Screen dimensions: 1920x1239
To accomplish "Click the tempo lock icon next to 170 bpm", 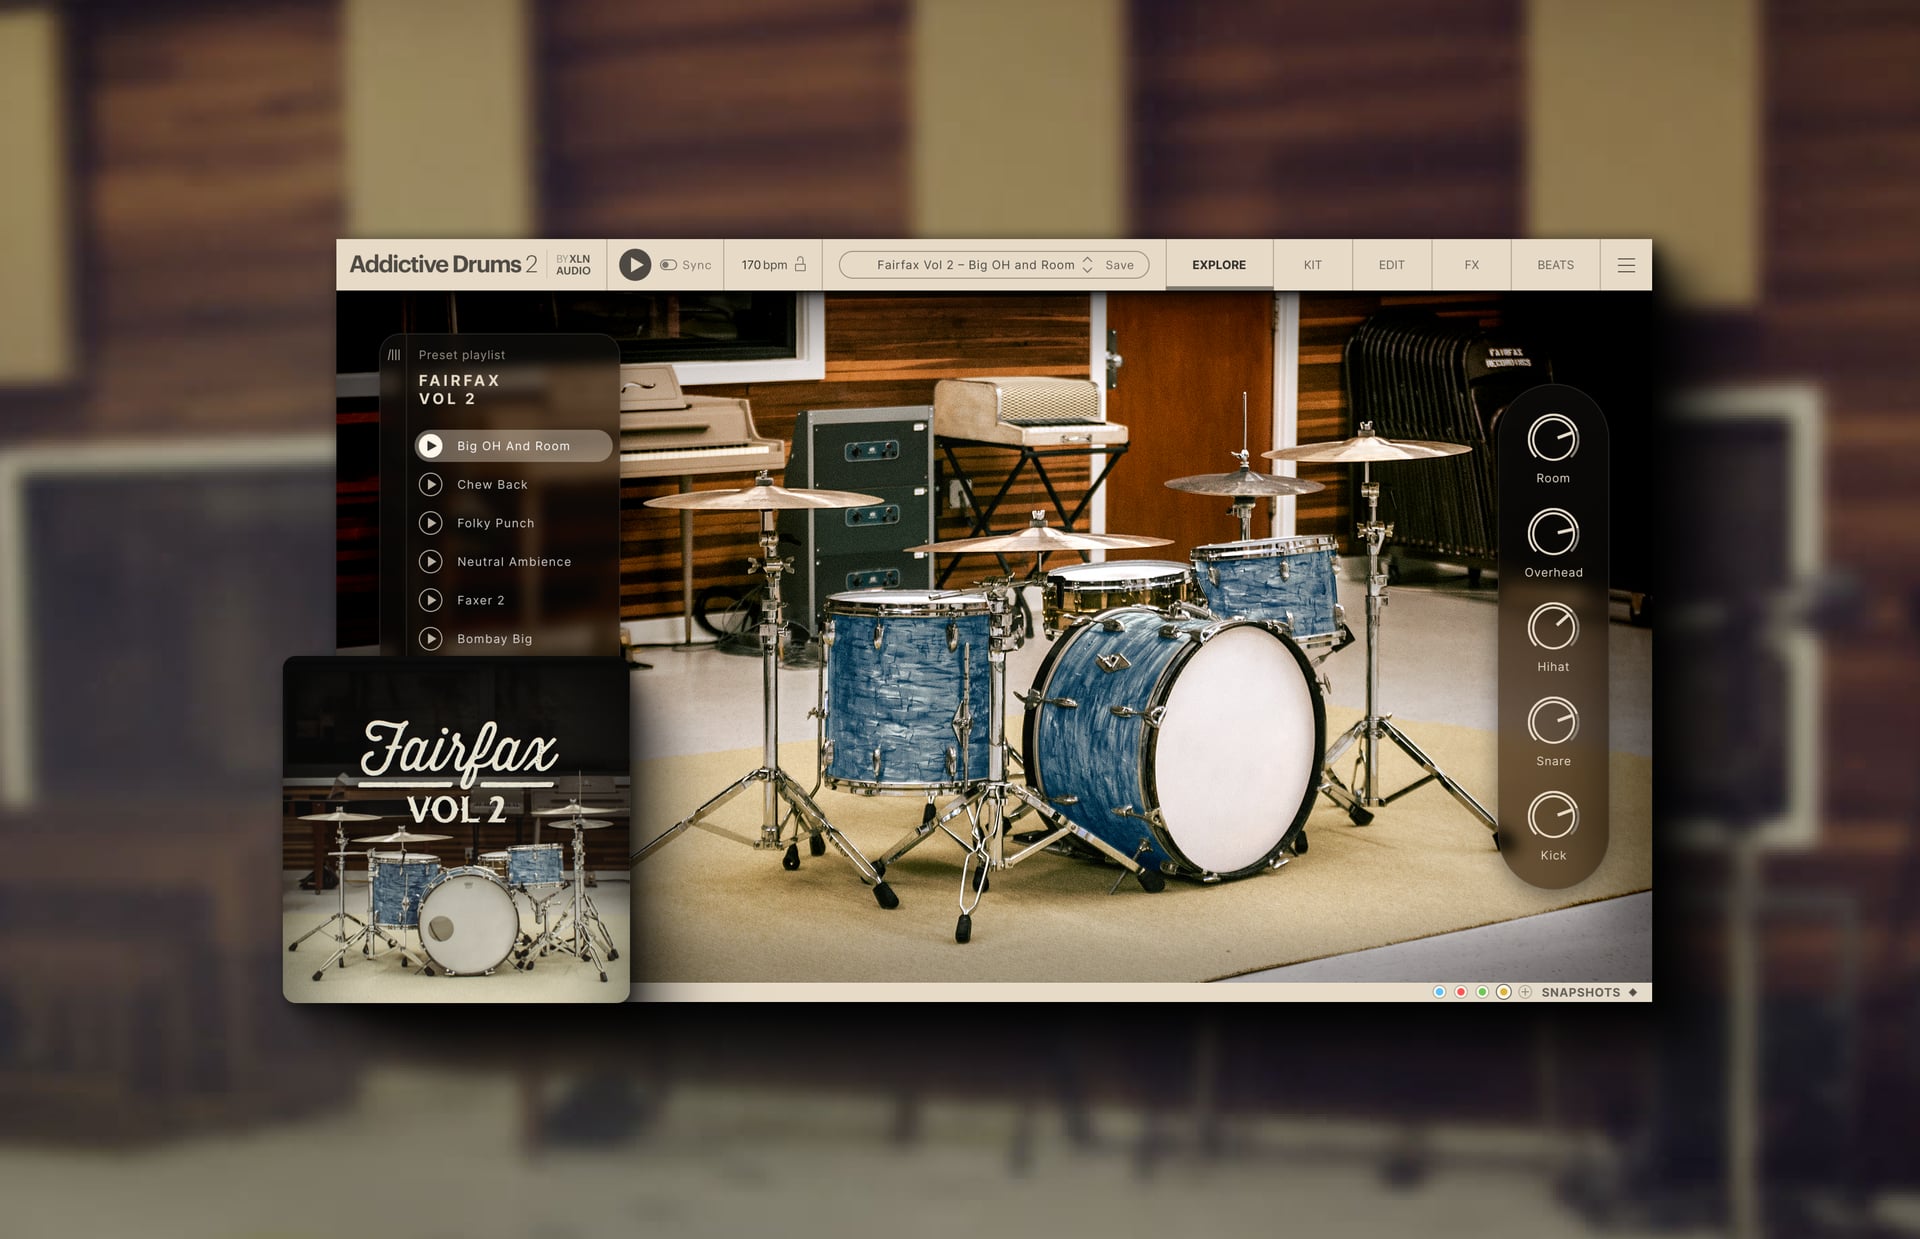I will 800,264.
